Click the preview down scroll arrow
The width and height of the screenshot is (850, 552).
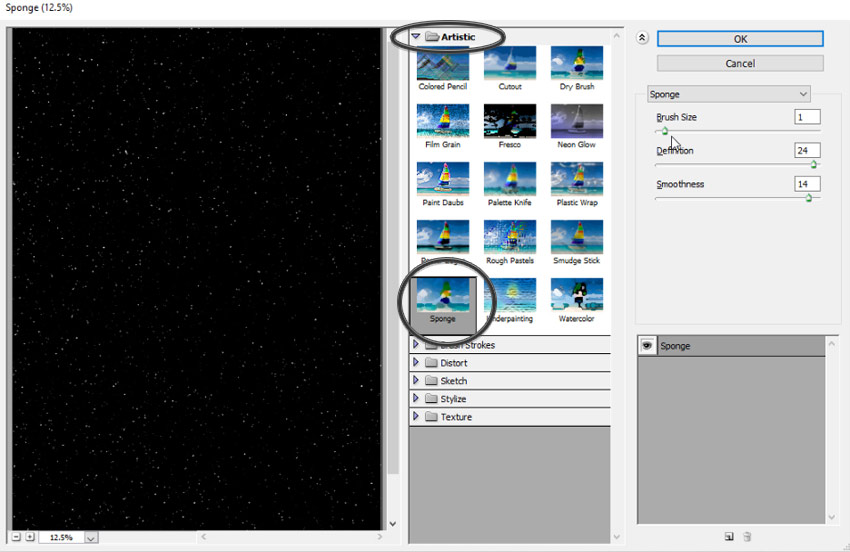pos(393,524)
